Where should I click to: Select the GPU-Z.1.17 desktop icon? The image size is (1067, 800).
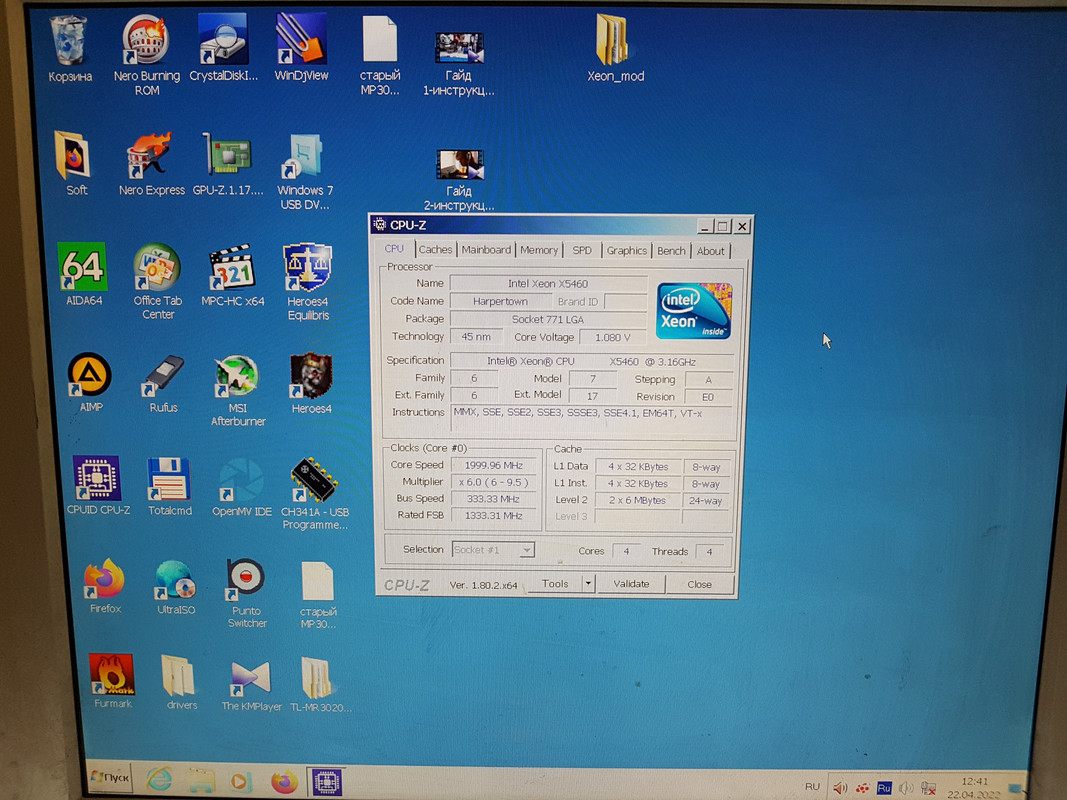(227, 163)
